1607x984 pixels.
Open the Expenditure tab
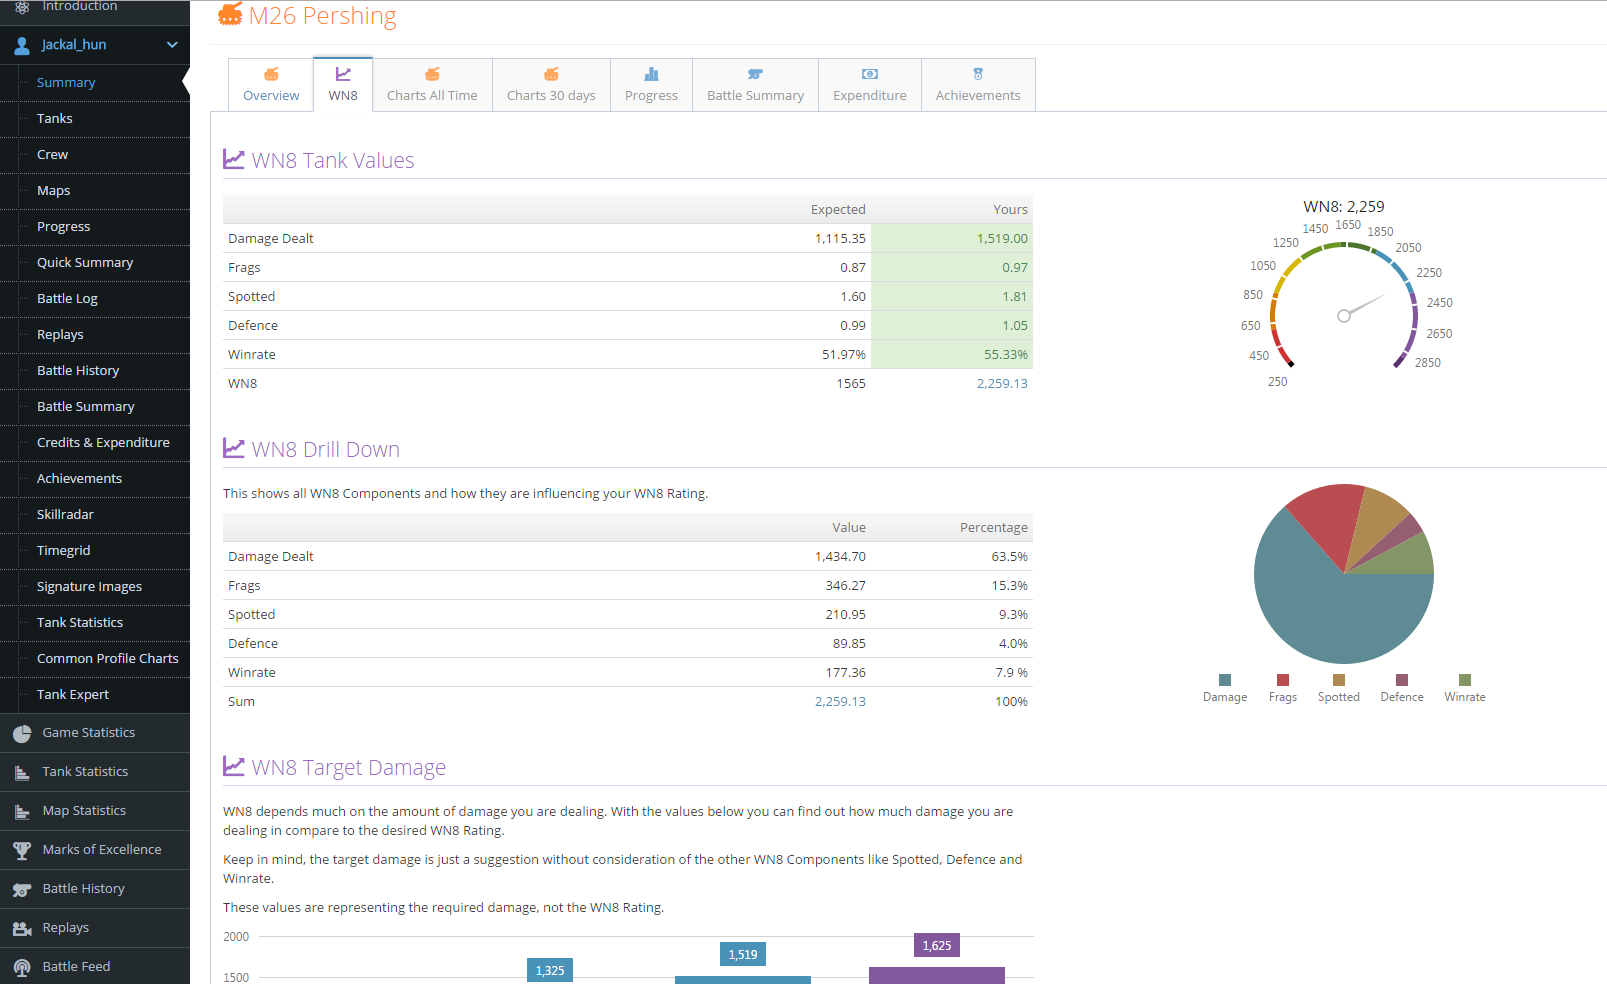[x=870, y=85]
